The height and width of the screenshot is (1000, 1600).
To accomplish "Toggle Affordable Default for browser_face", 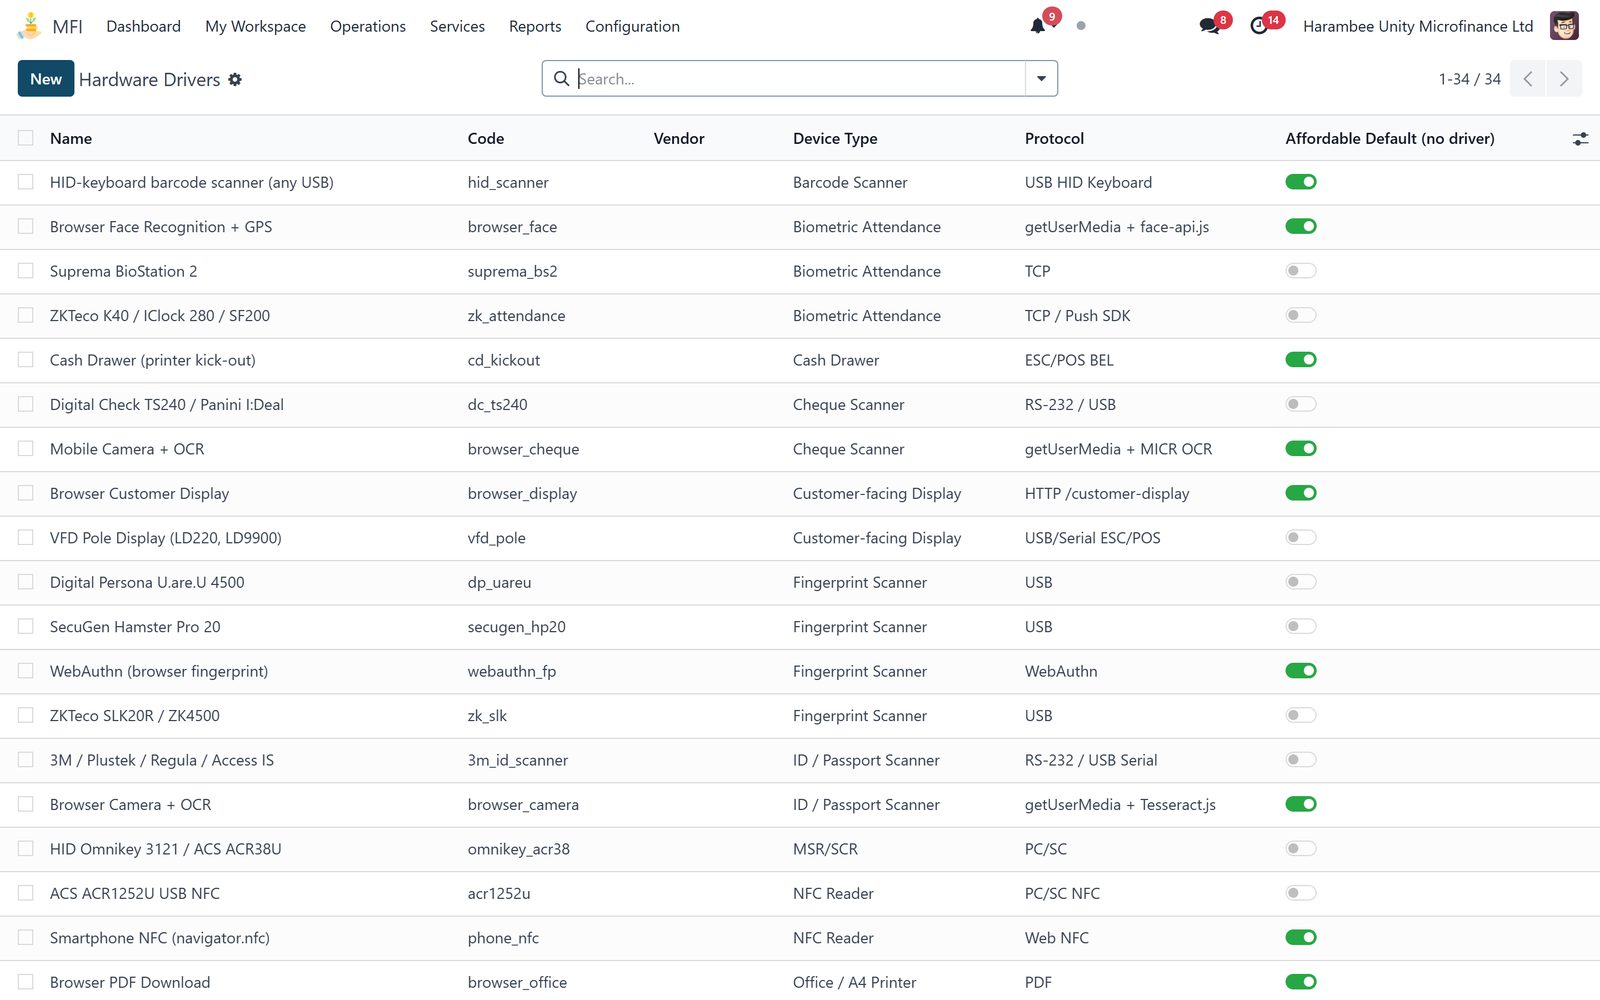I will pyautogui.click(x=1301, y=226).
